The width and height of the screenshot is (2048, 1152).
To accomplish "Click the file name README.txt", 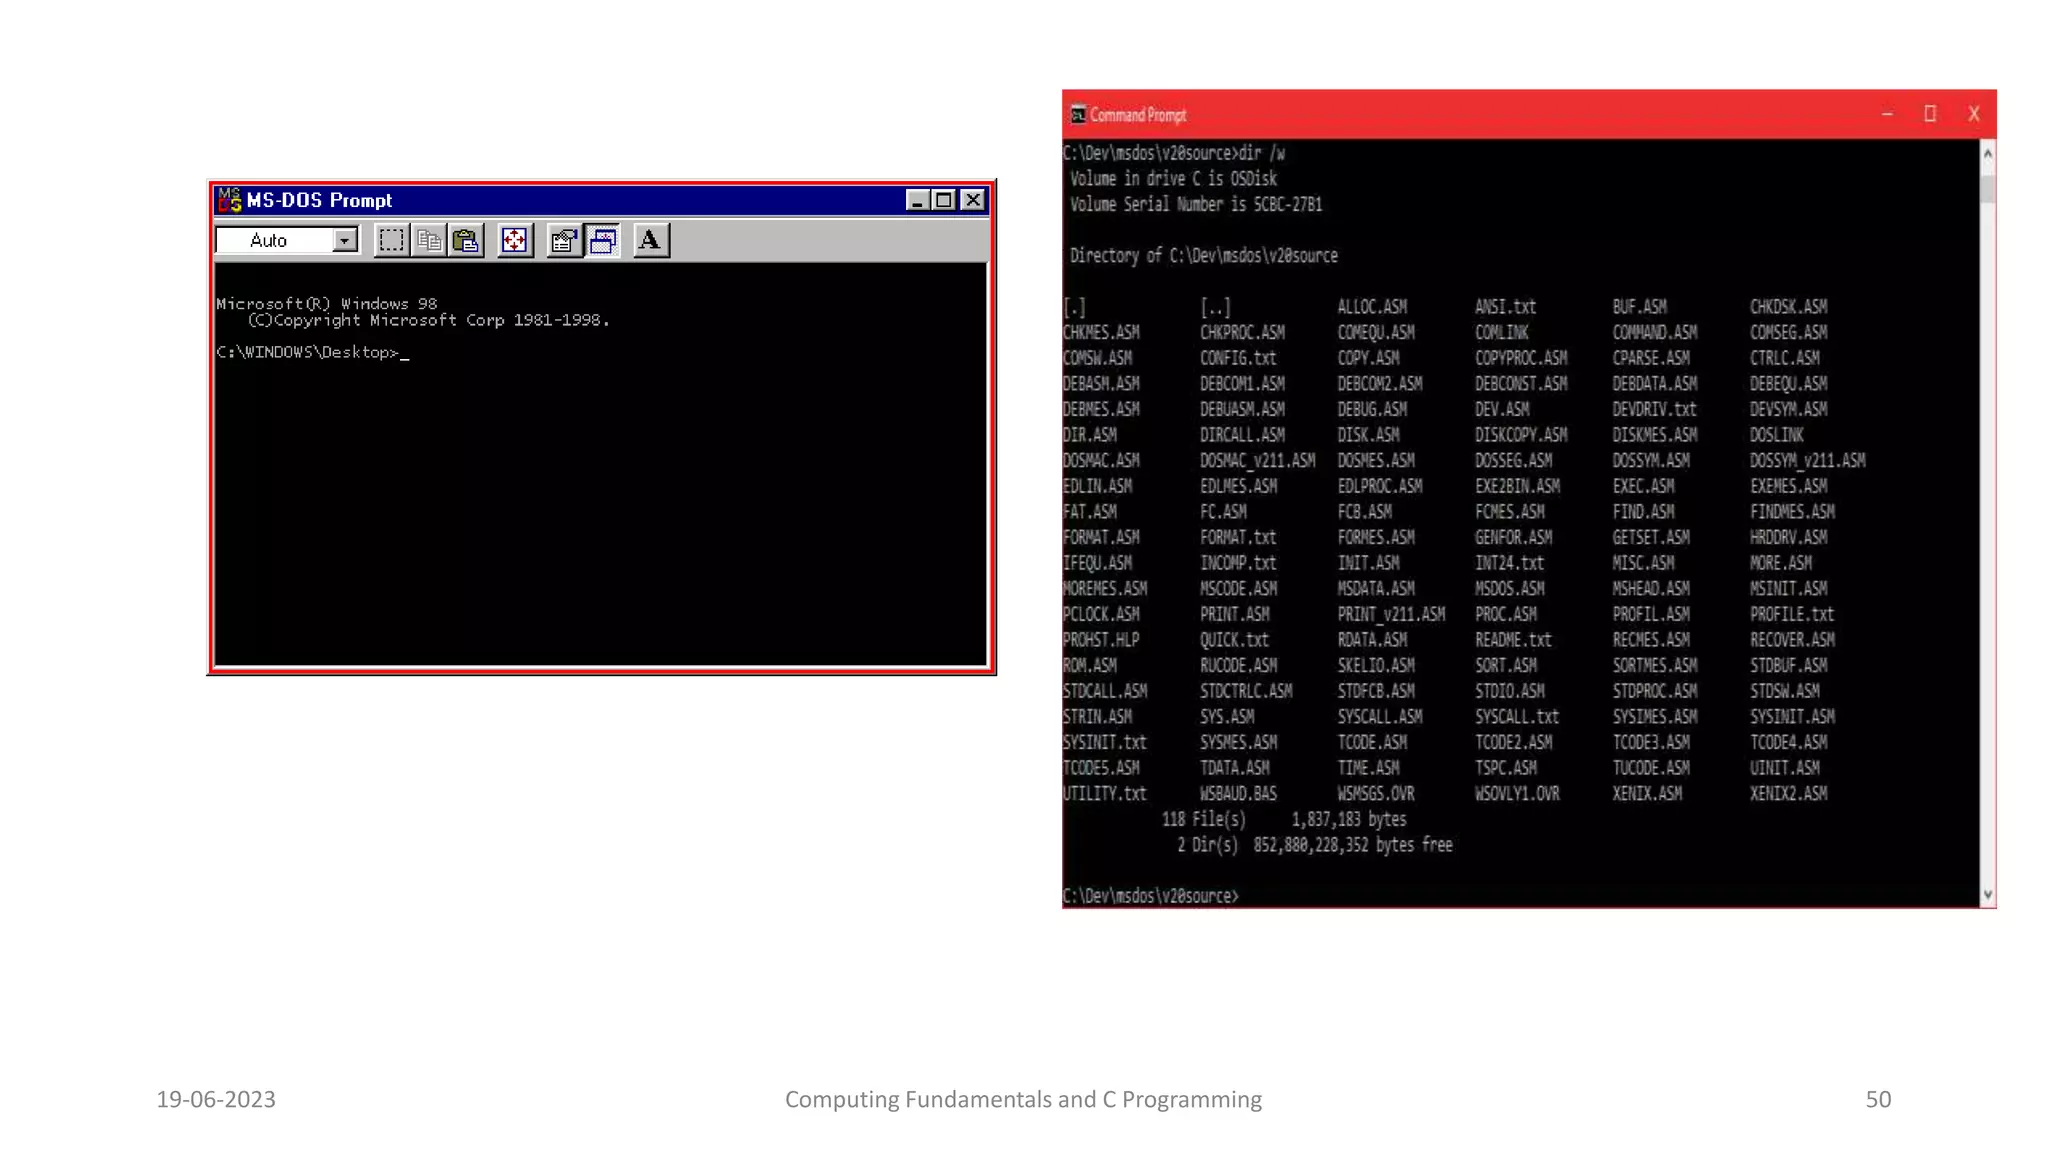I will click(1513, 640).
